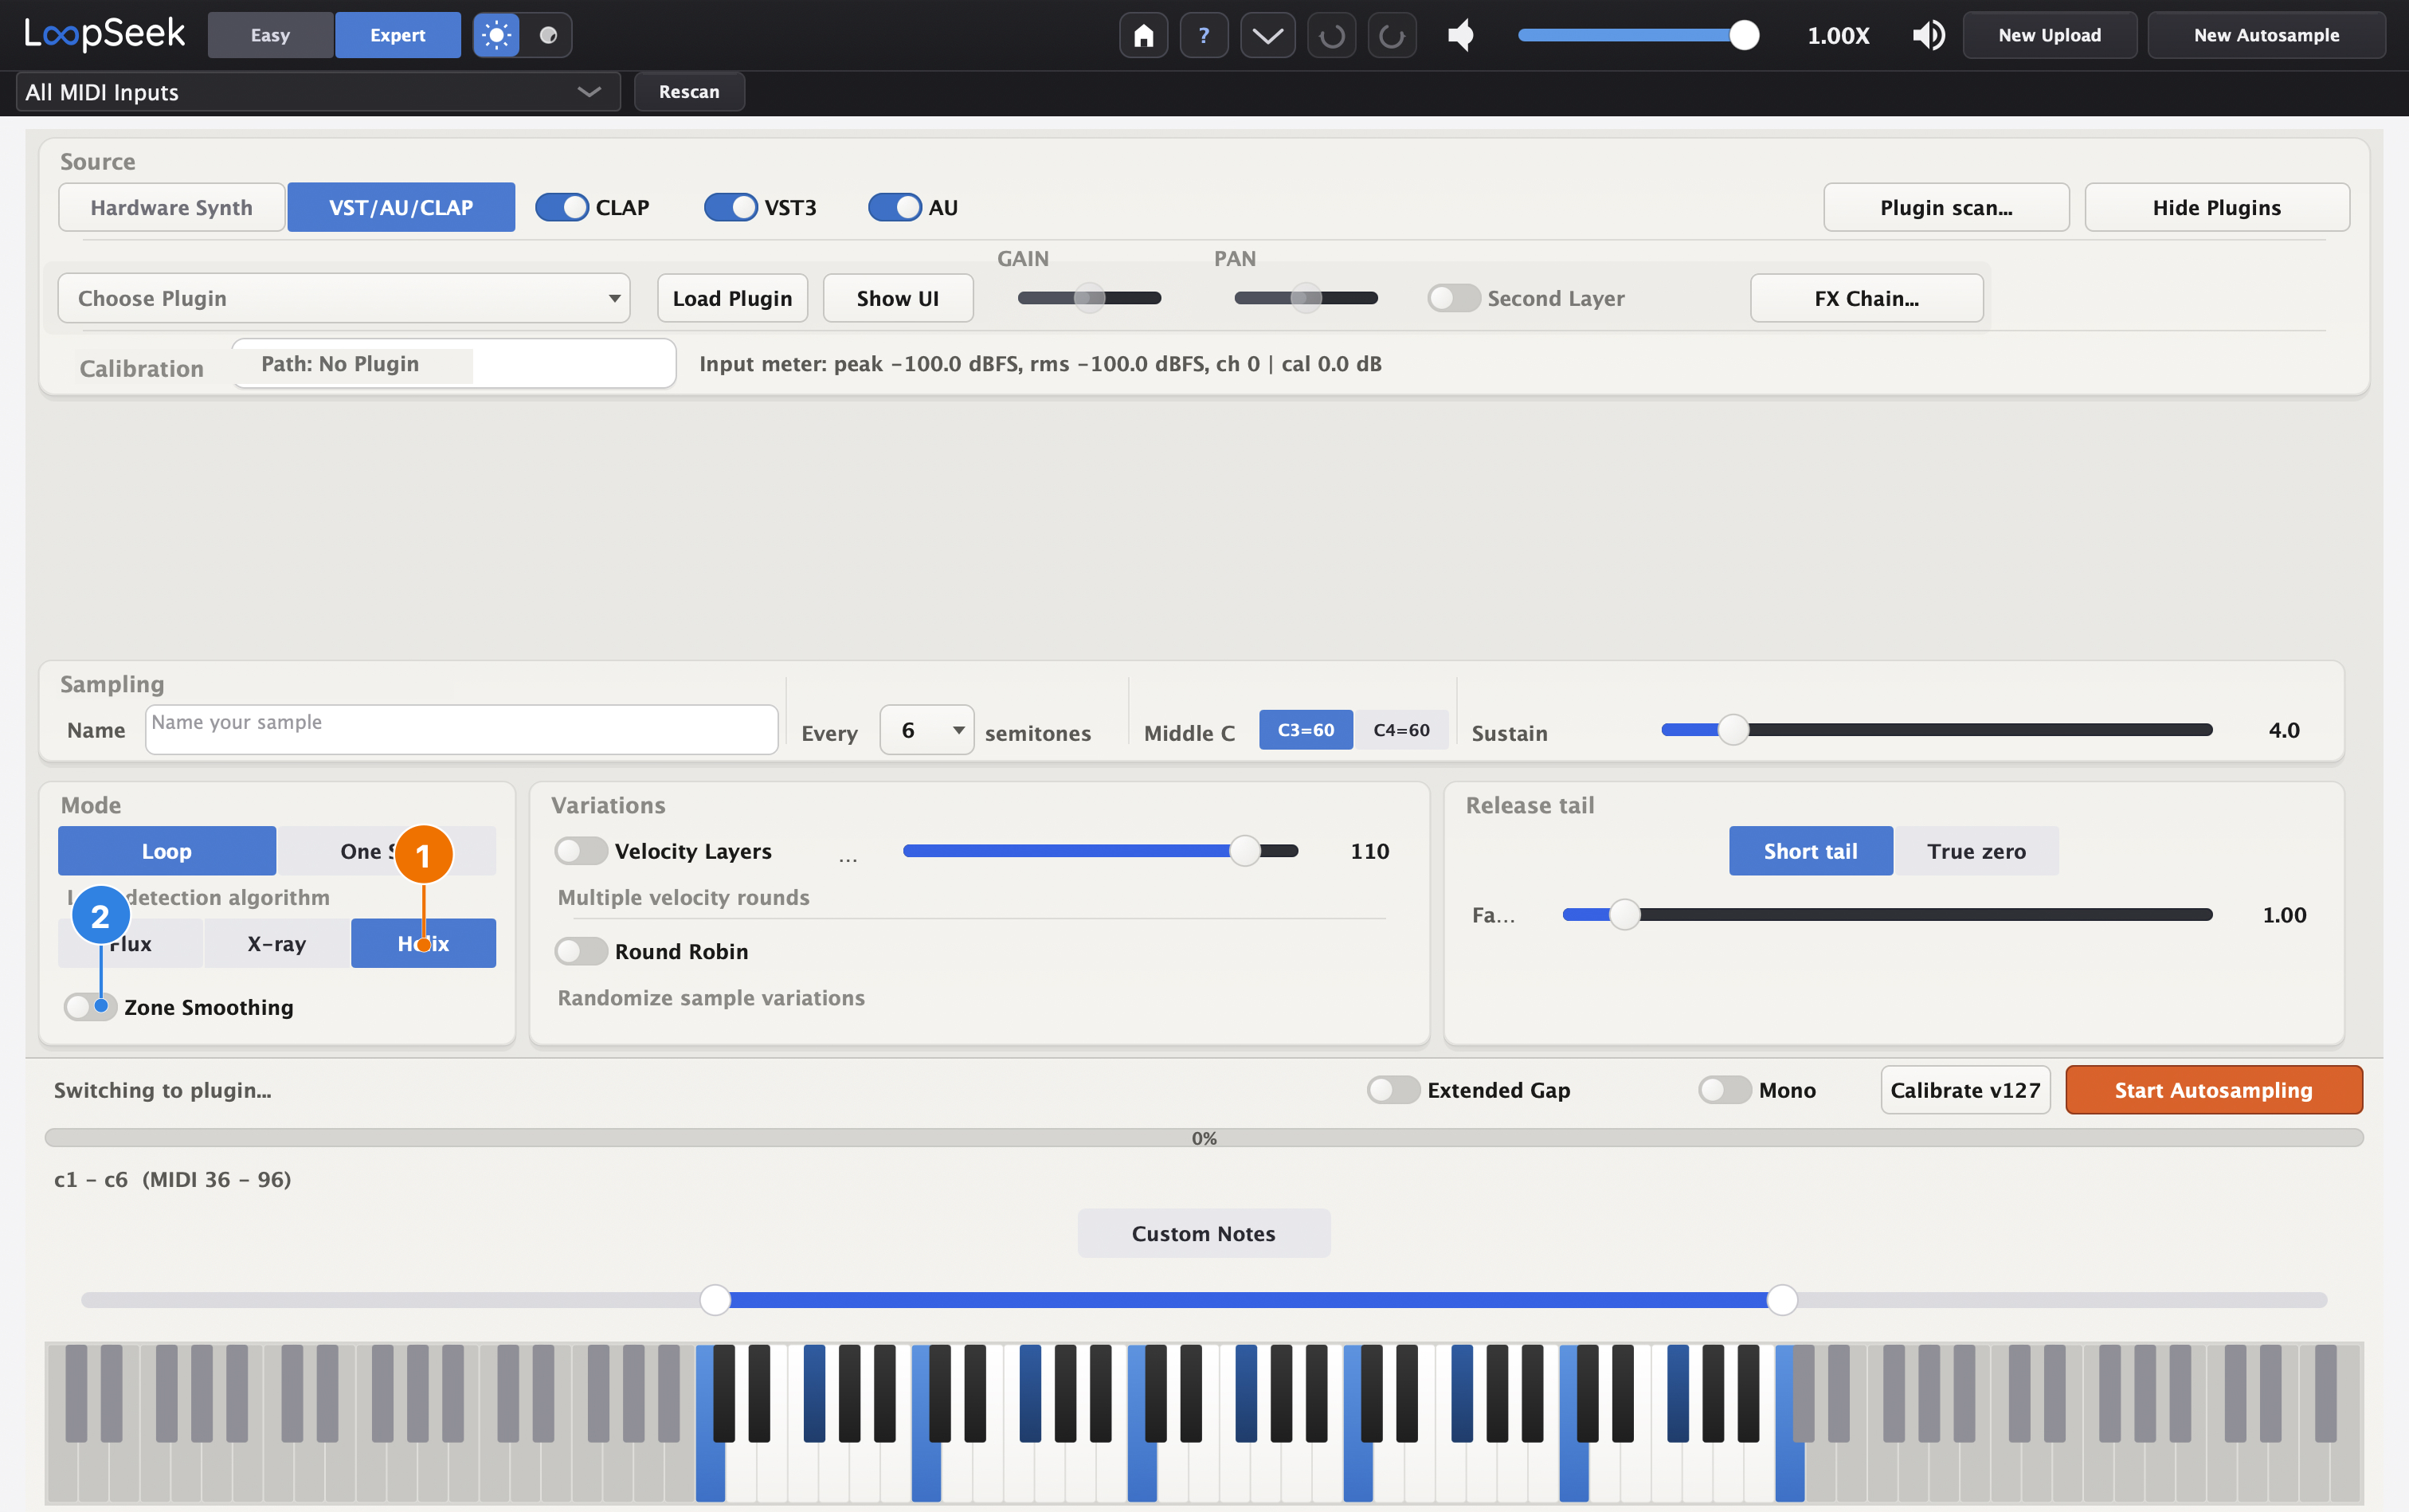The width and height of the screenshot is (2409, 1512).
Task: Click the New Upload button
Action: tap(2049, 36)
